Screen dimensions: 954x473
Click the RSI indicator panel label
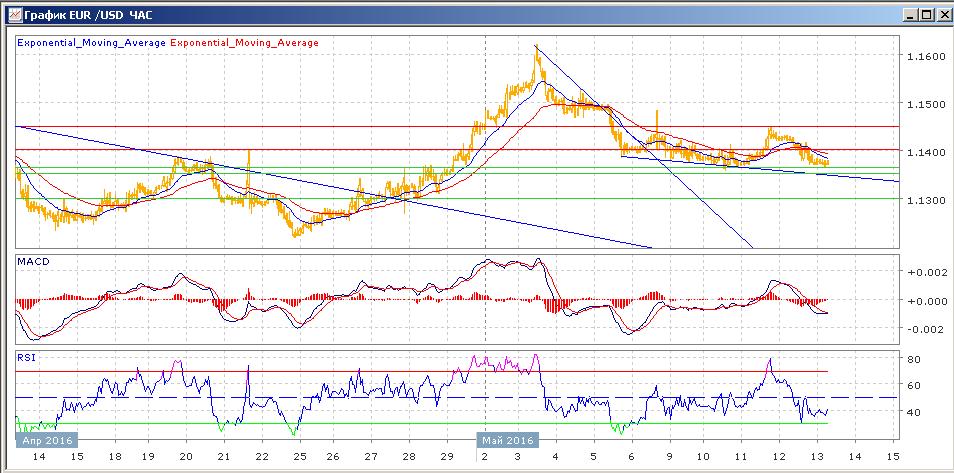click(x=27, y=355)
